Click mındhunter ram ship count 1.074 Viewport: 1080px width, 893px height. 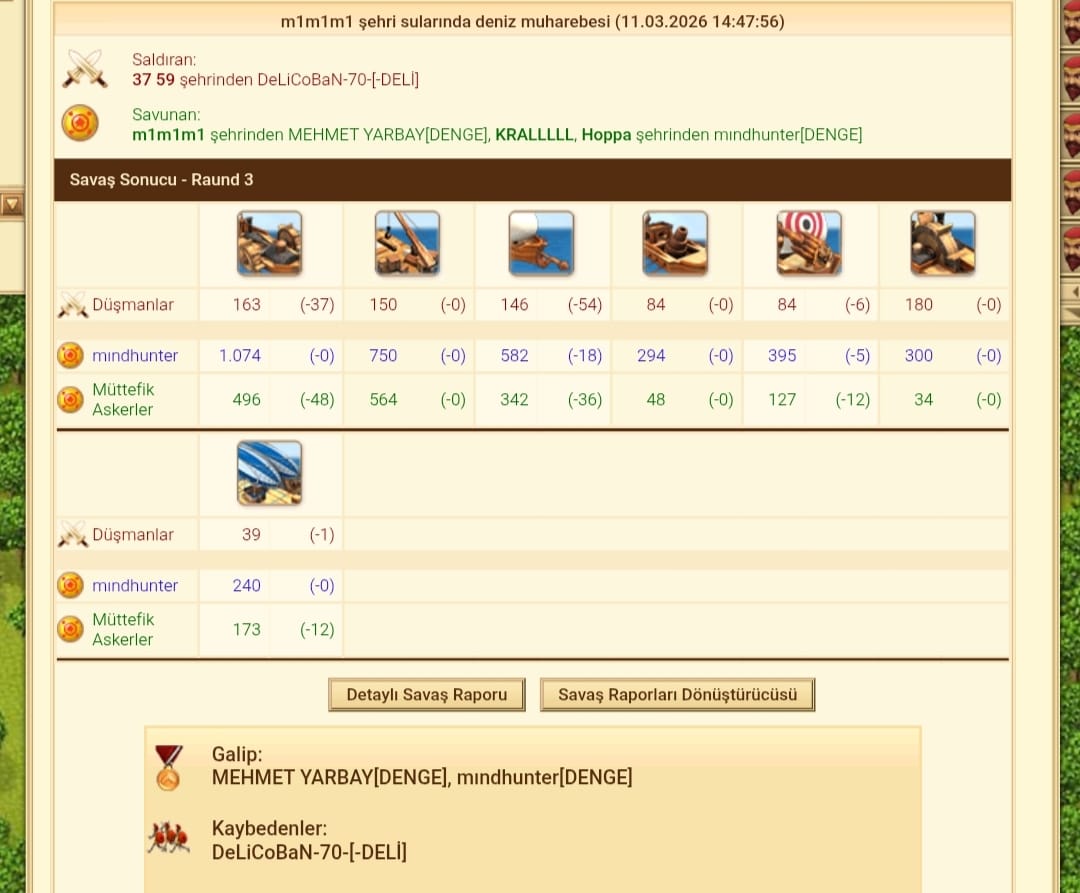point(240,356)
